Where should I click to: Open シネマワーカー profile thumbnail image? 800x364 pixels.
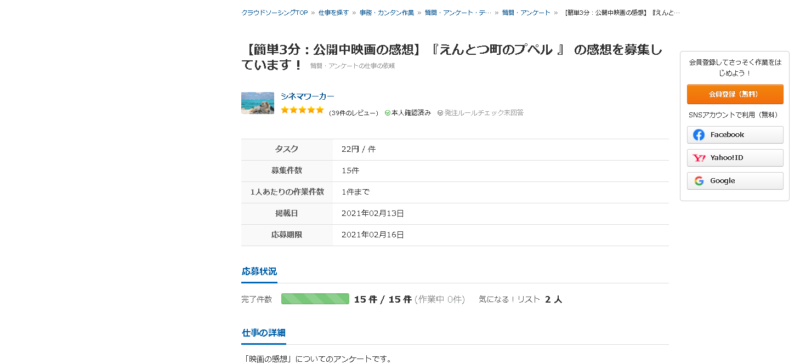[258, 103]
